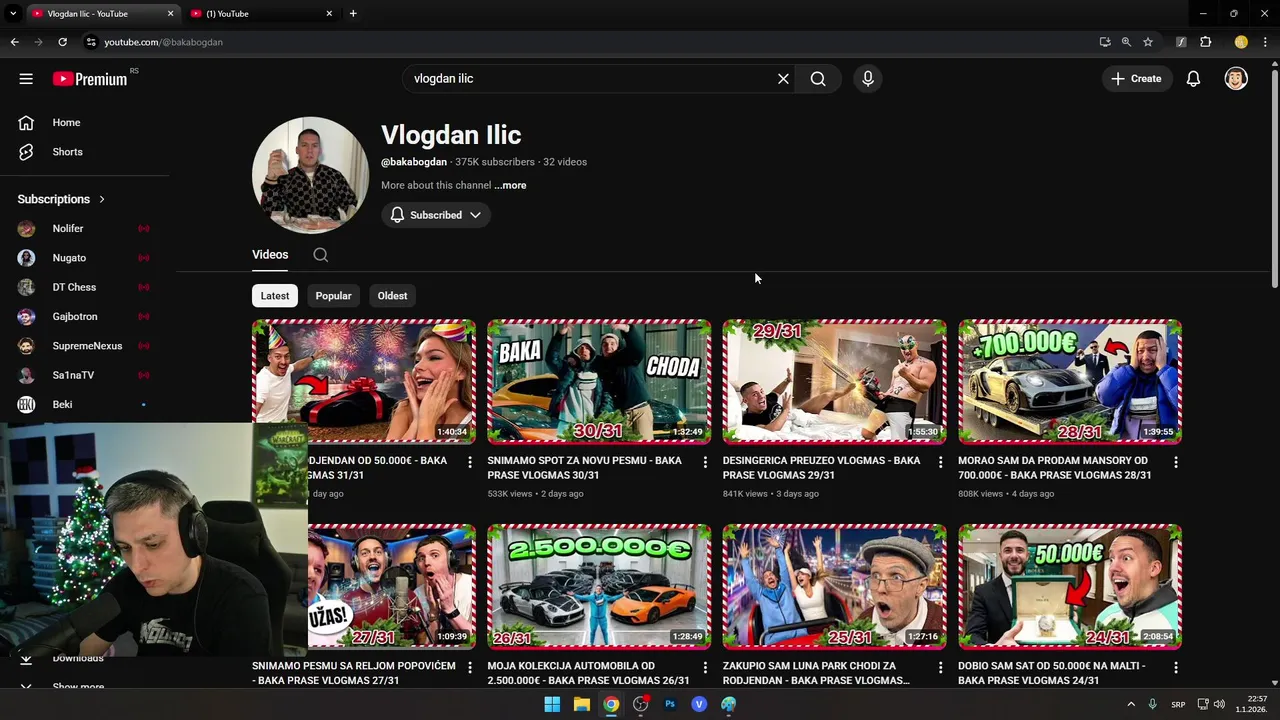Clear the search box with X icon
Screen dimensions: 1280x720
coord(783,79)
